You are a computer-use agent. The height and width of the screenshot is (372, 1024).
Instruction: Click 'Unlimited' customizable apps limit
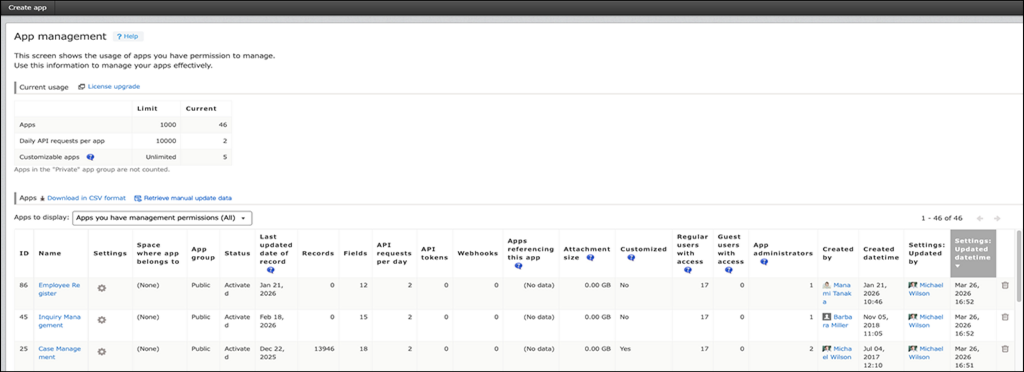point(162,157)
